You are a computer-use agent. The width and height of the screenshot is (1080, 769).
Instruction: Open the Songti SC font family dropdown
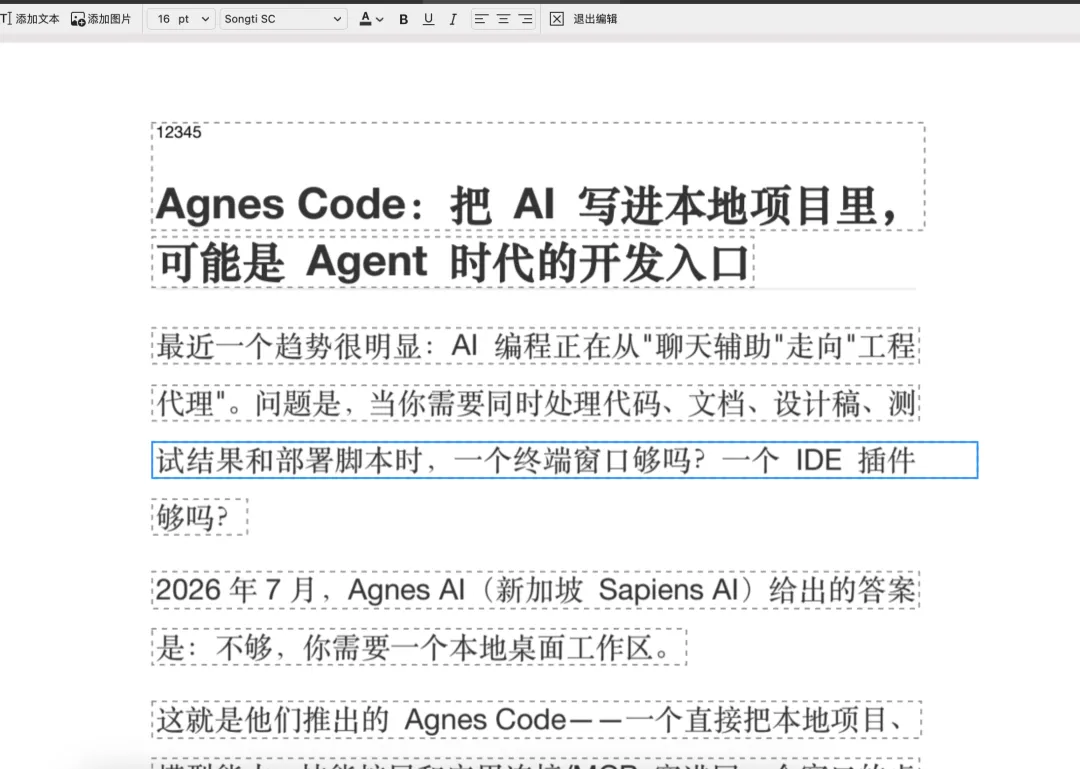(x=283, y=19)
